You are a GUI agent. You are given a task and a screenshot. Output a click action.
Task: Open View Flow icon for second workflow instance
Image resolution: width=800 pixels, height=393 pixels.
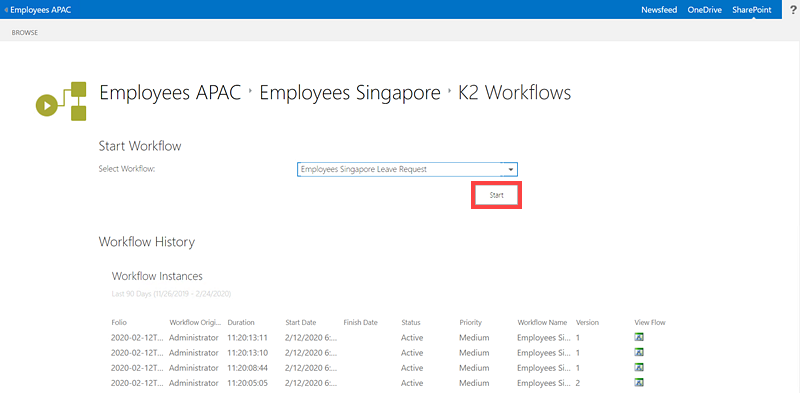639,352
